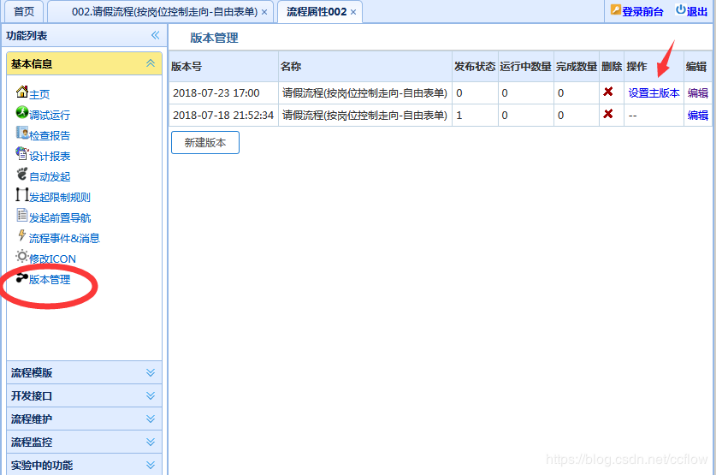The height and width of the screenshot is (475, 717).
Task: Click the check report icon beside 检查报告
Action: tap(22, 133)
